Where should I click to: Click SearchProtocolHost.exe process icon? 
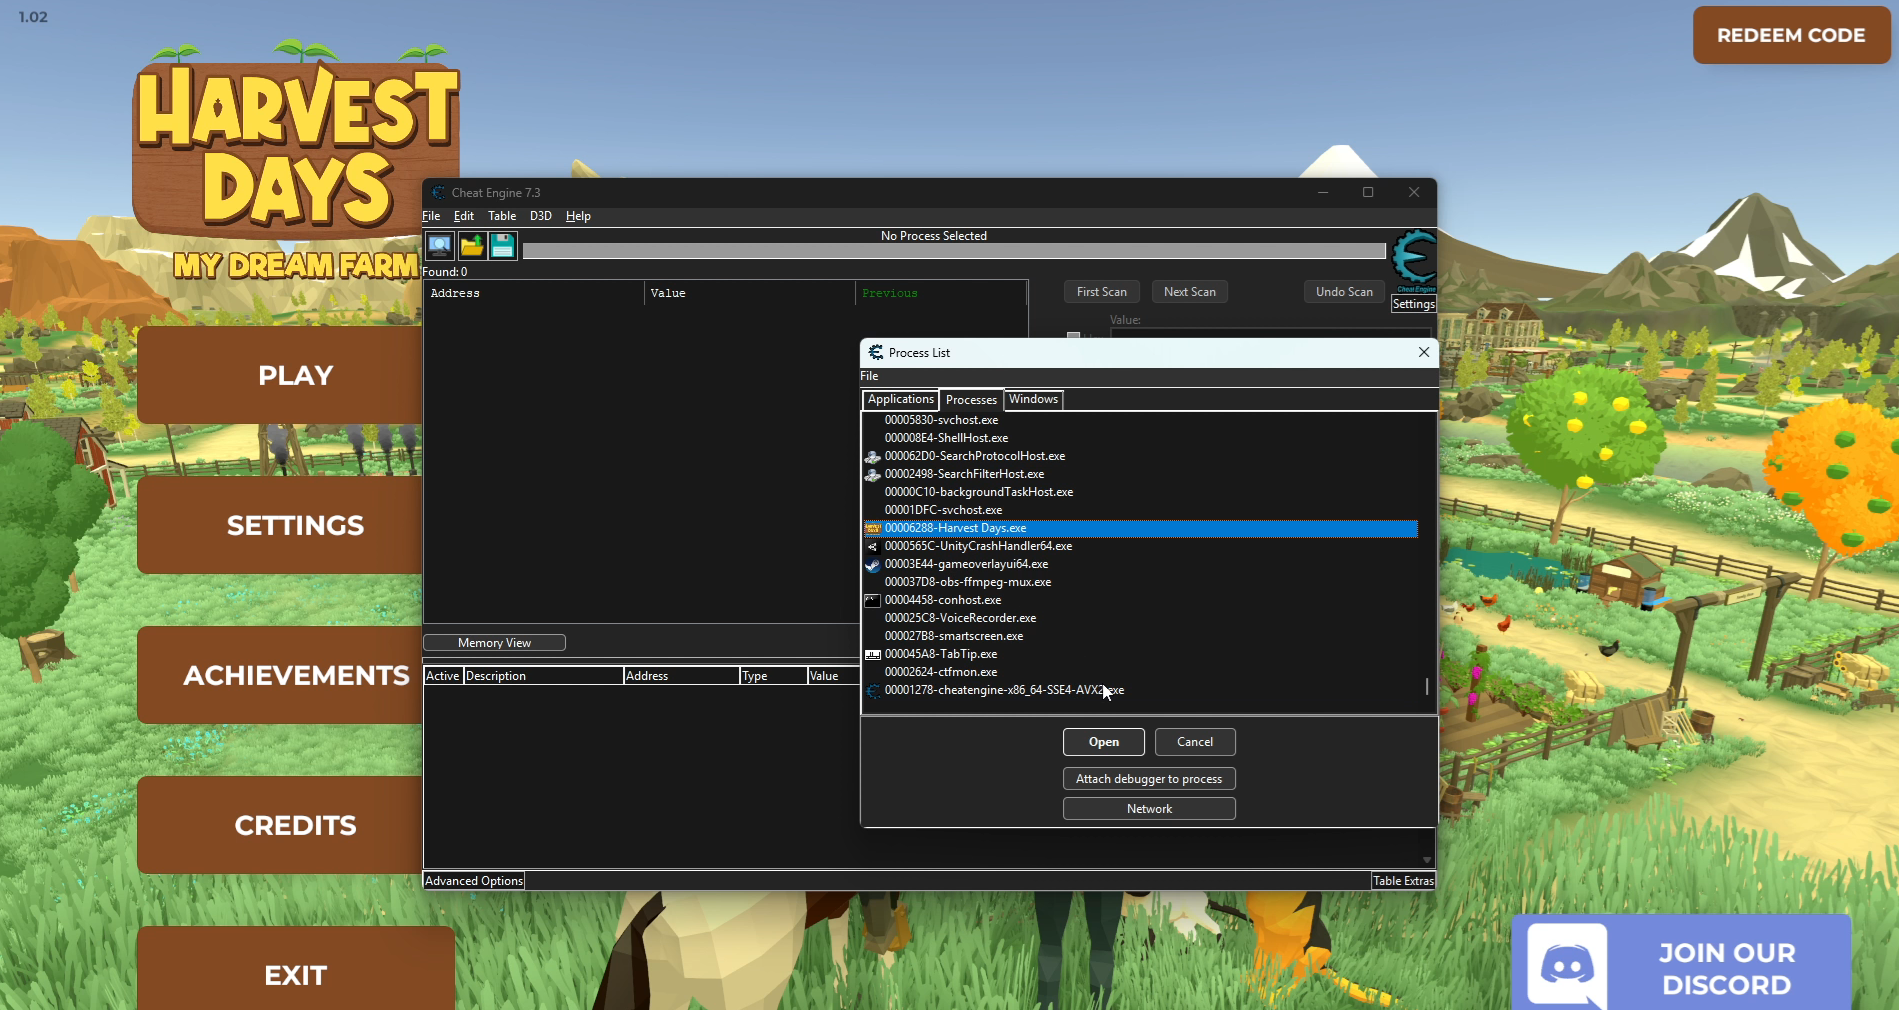pos(873,456)
